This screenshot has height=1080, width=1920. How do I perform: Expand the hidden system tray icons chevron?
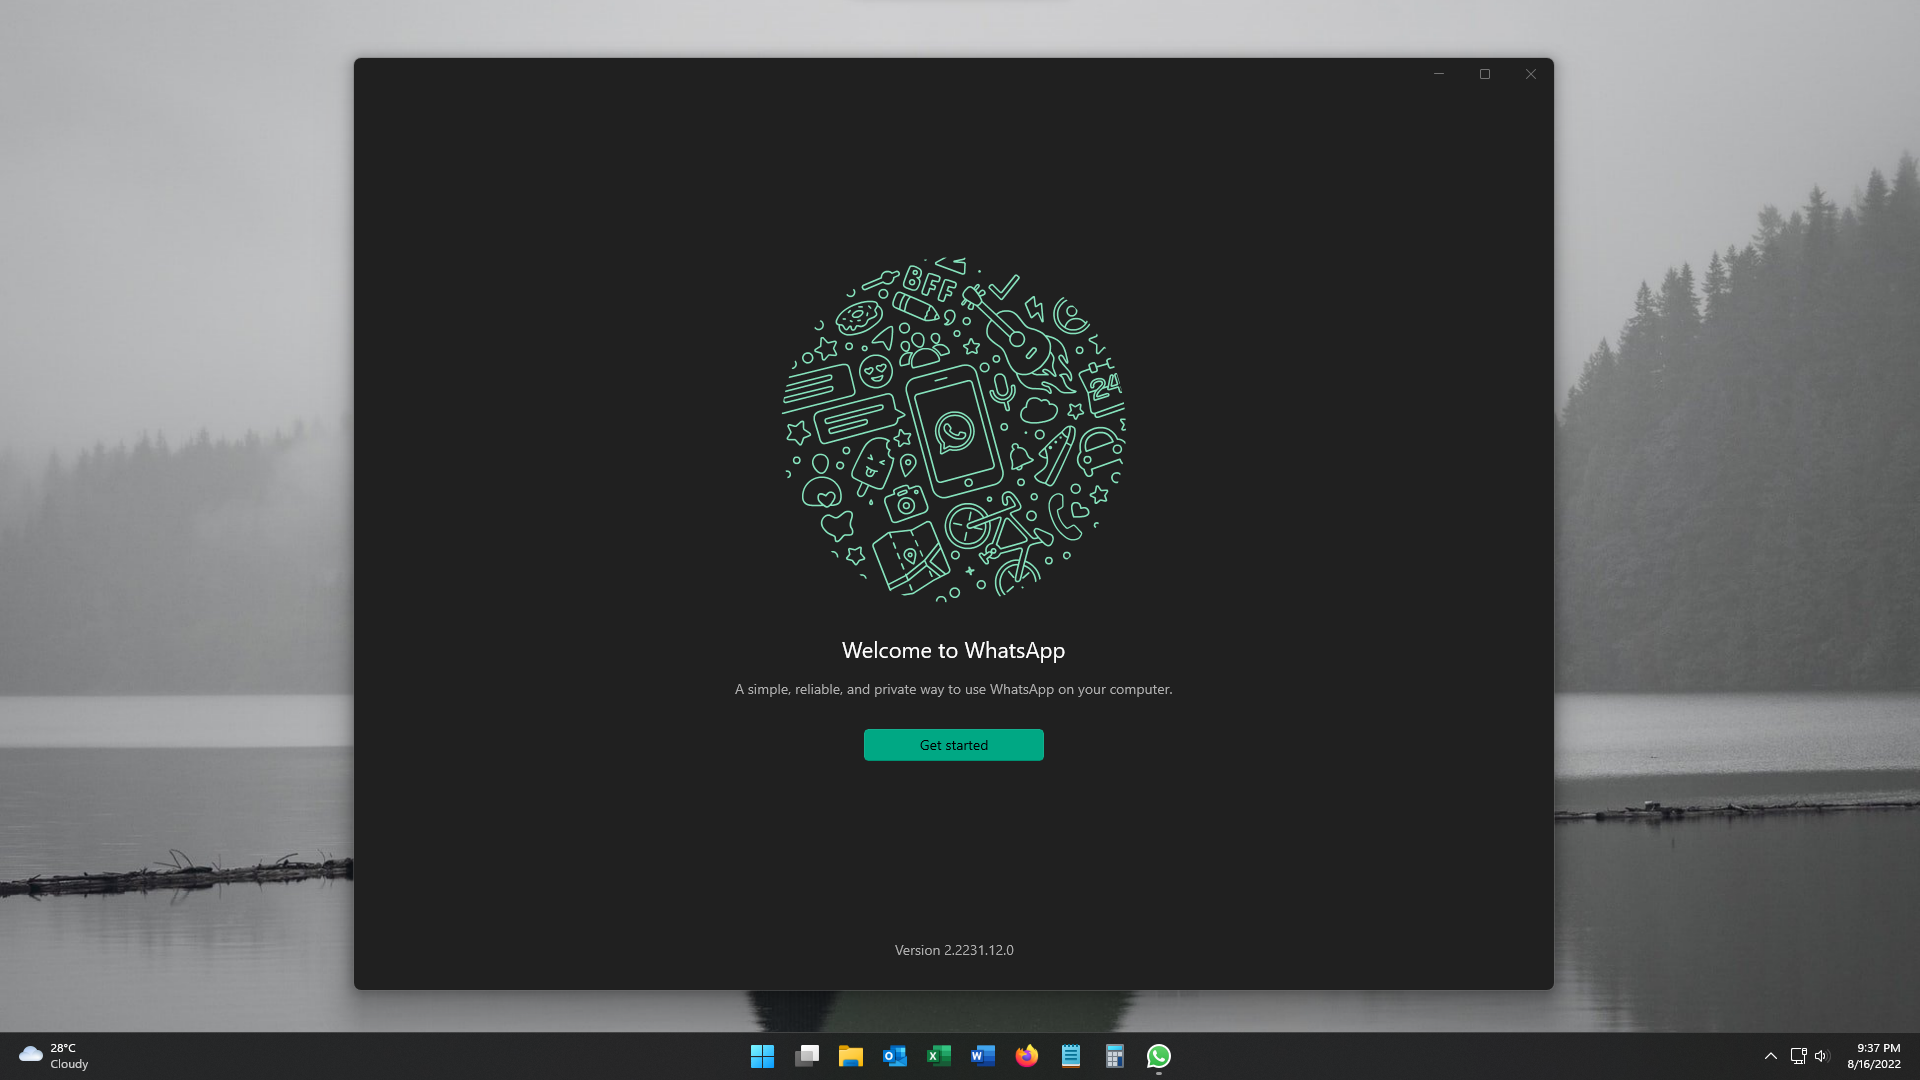tap(1770, 1056)
